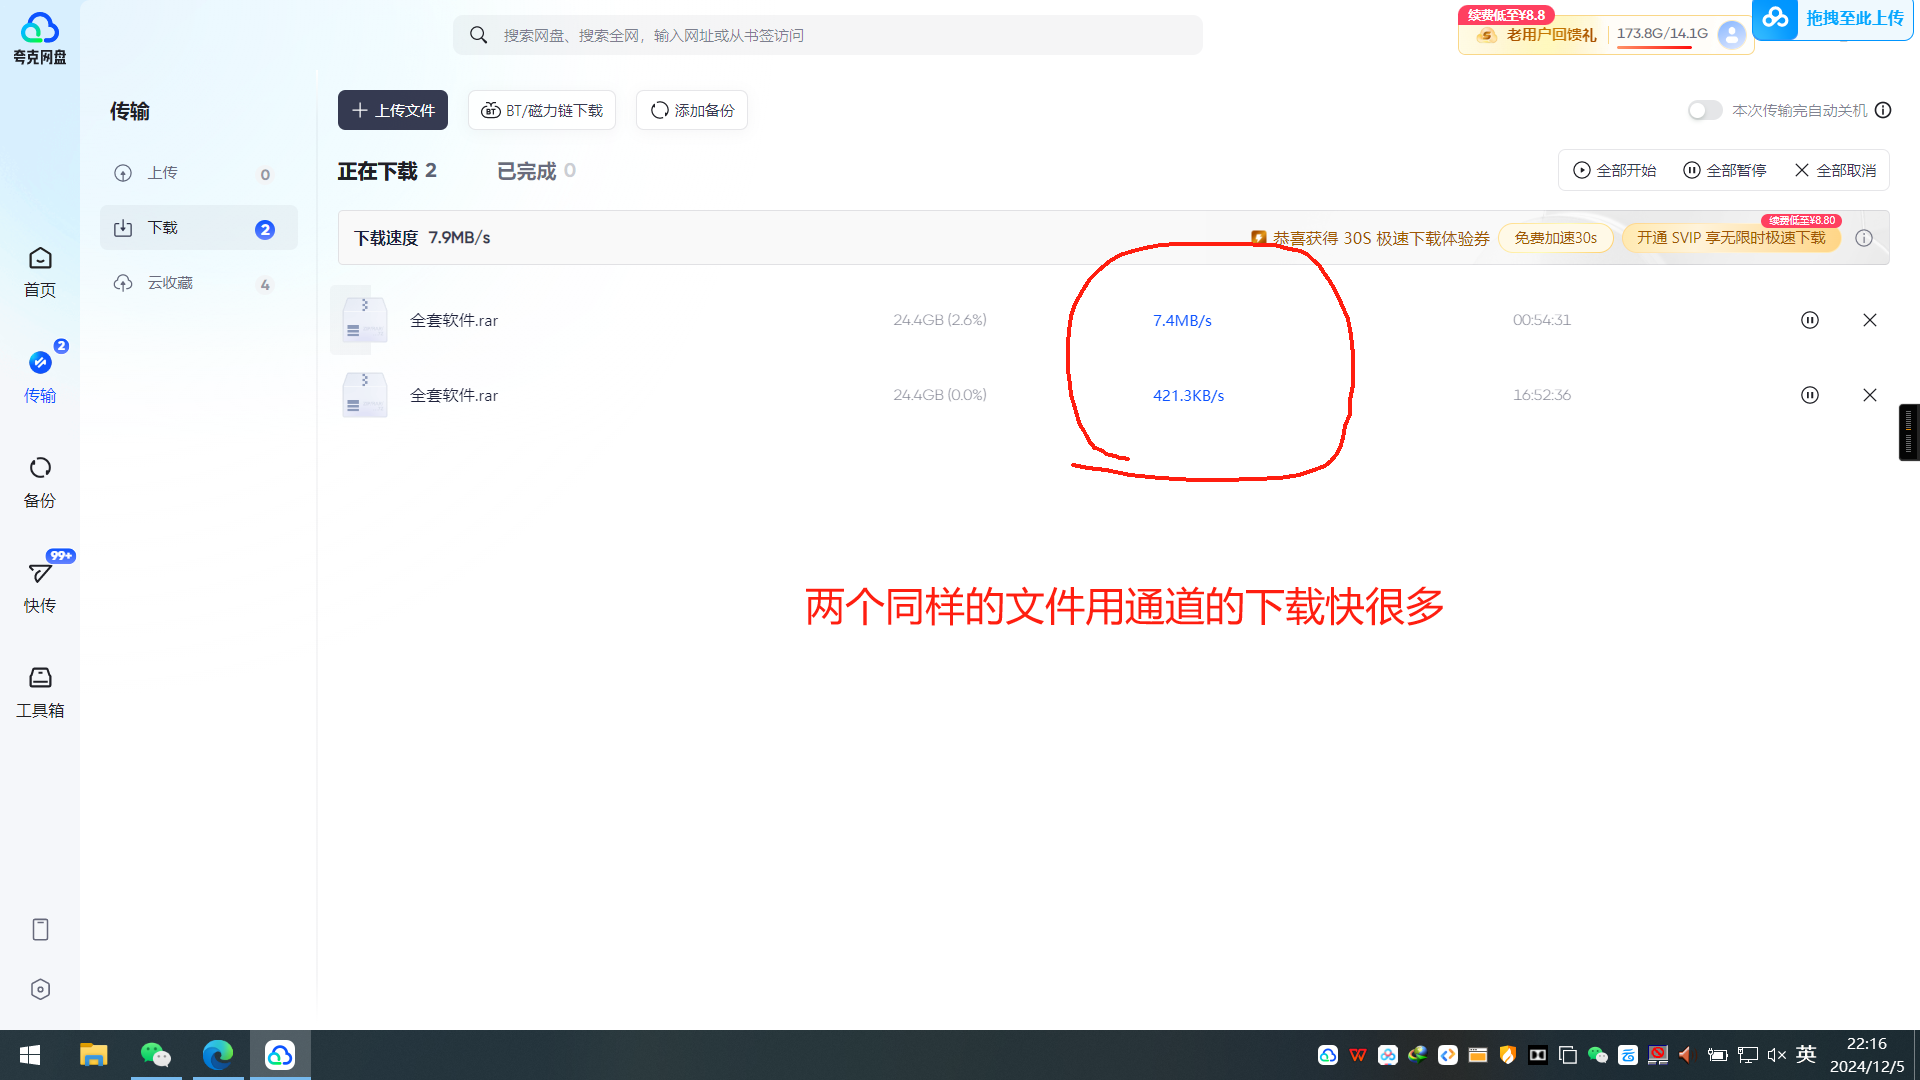Open BT/磁力链下载 dialog

click(x=542, y=110)
